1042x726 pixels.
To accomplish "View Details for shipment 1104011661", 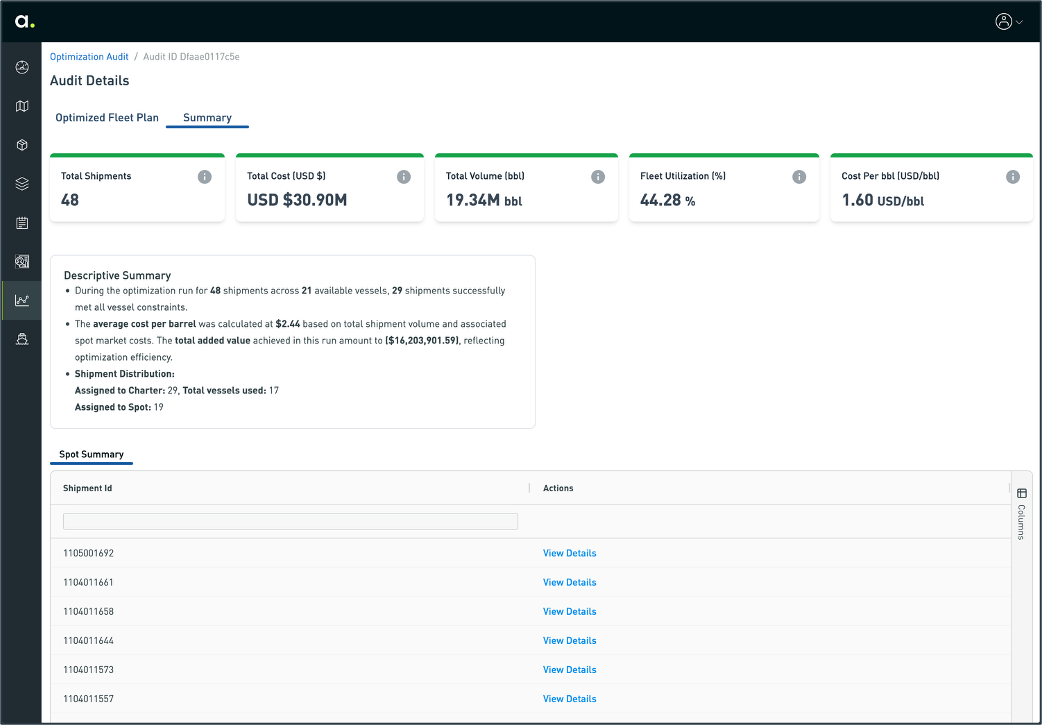I will coord(570,582).
